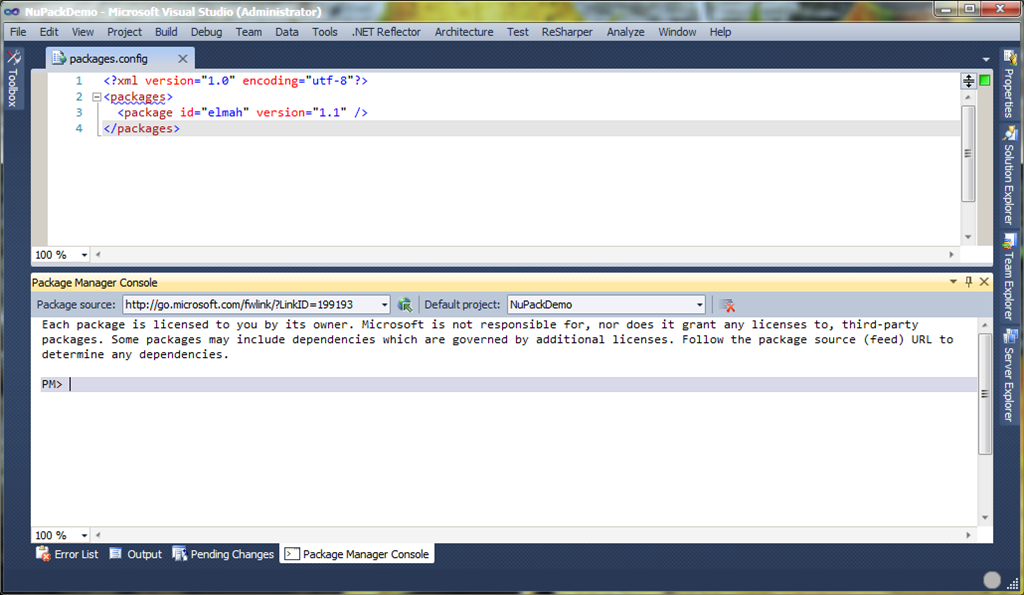This screenshot has width=1024, height=595.
Task: Open the Properties side panel
Action: point(1010,84)
